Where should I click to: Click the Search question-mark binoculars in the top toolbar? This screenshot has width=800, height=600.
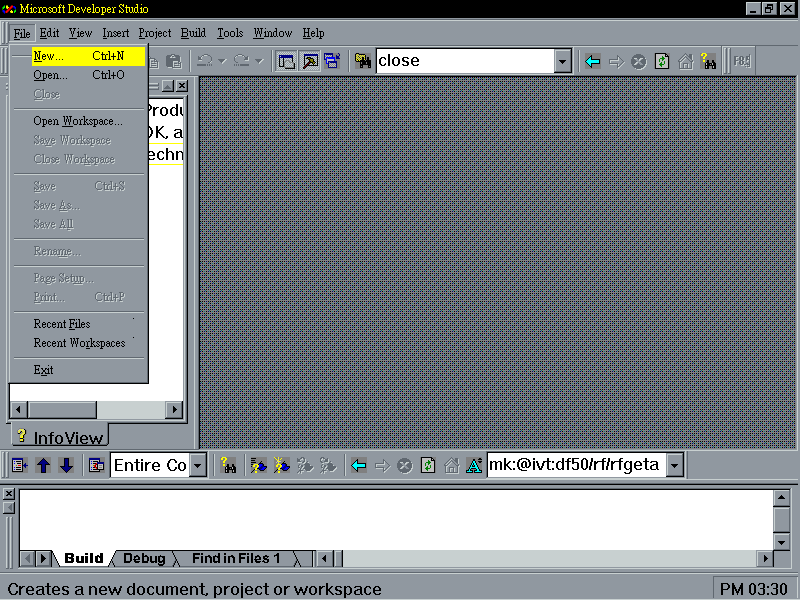tap(708, 61)
